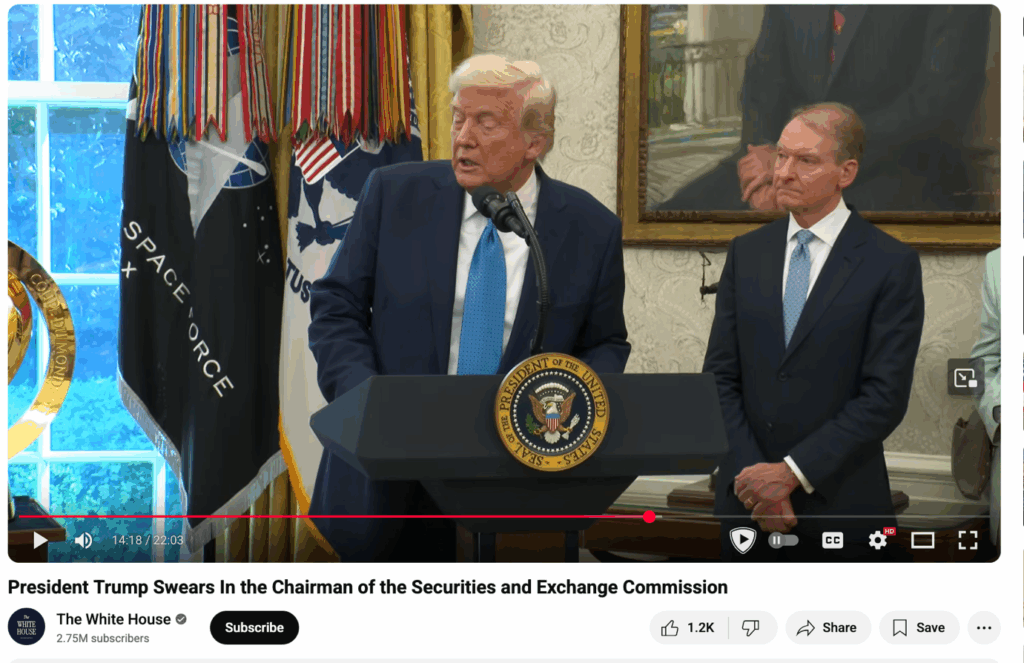This screenshot has width=1024, height=663.
Task: Subscribe to The White House channel
Action: 254,628
